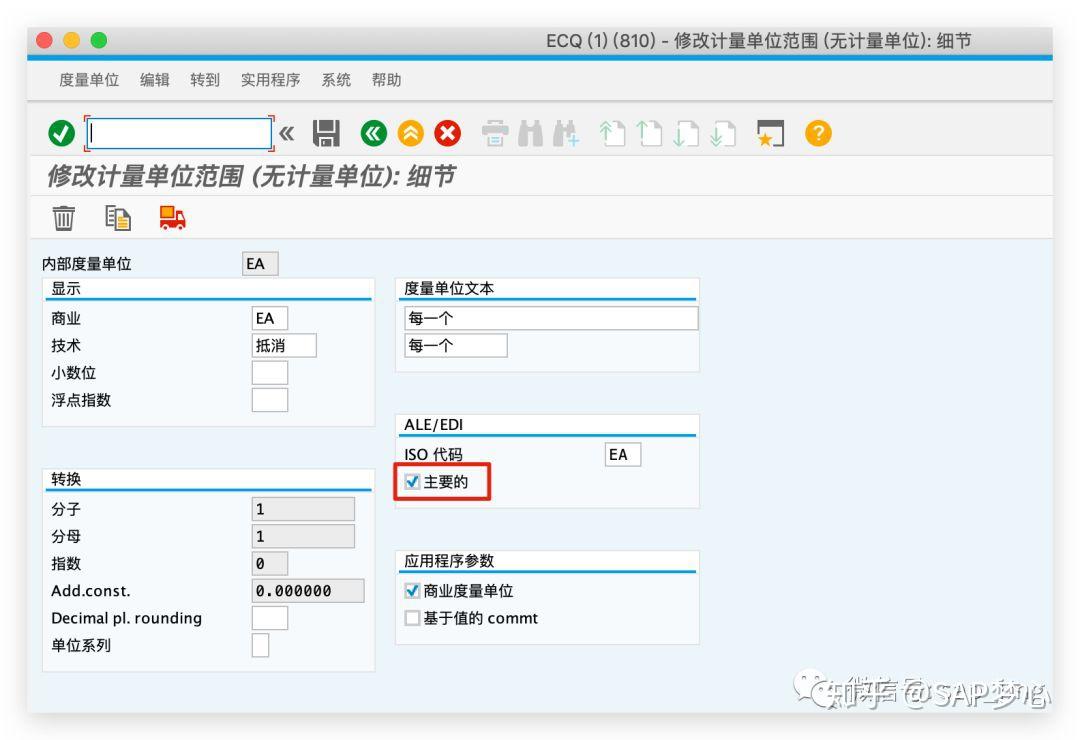Screen dimensions: 1080x740
Task: Click the Copy As document icon
Action: (118, 218)
